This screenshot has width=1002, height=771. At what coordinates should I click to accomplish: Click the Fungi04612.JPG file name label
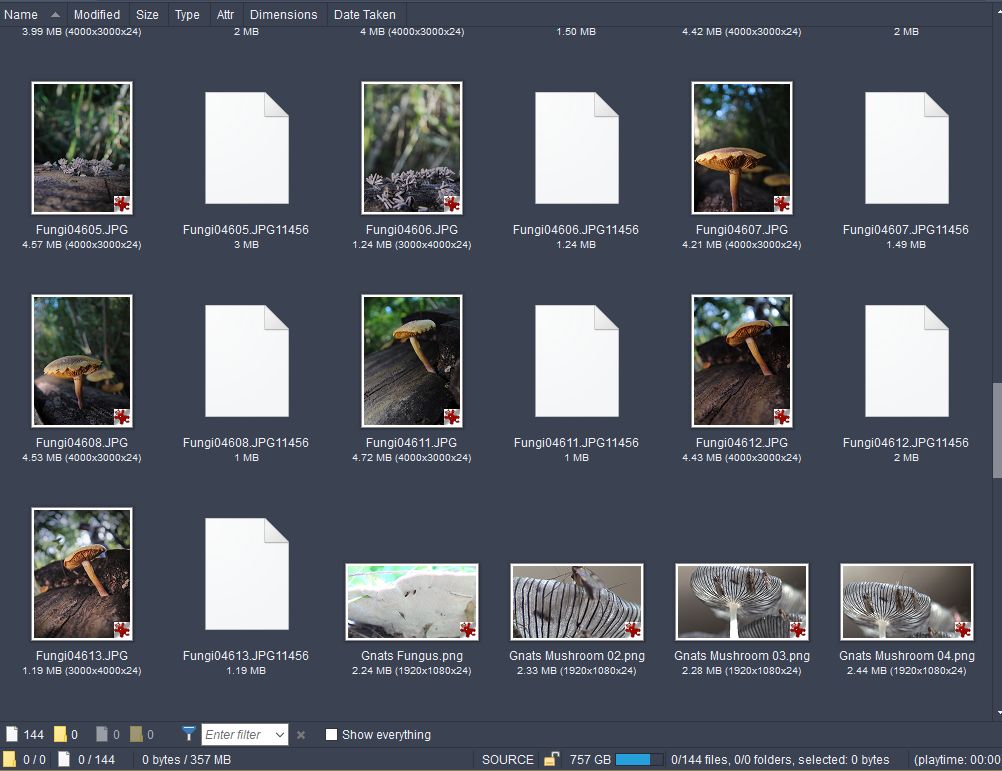(x=741, y=443)
